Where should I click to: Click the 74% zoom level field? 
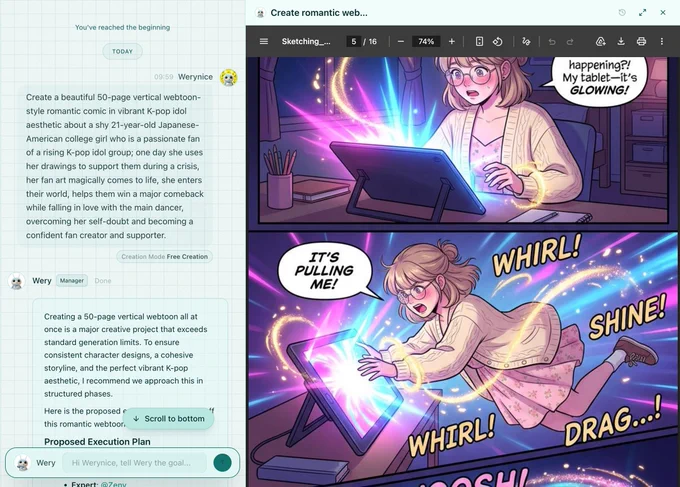tap(426, 41)
